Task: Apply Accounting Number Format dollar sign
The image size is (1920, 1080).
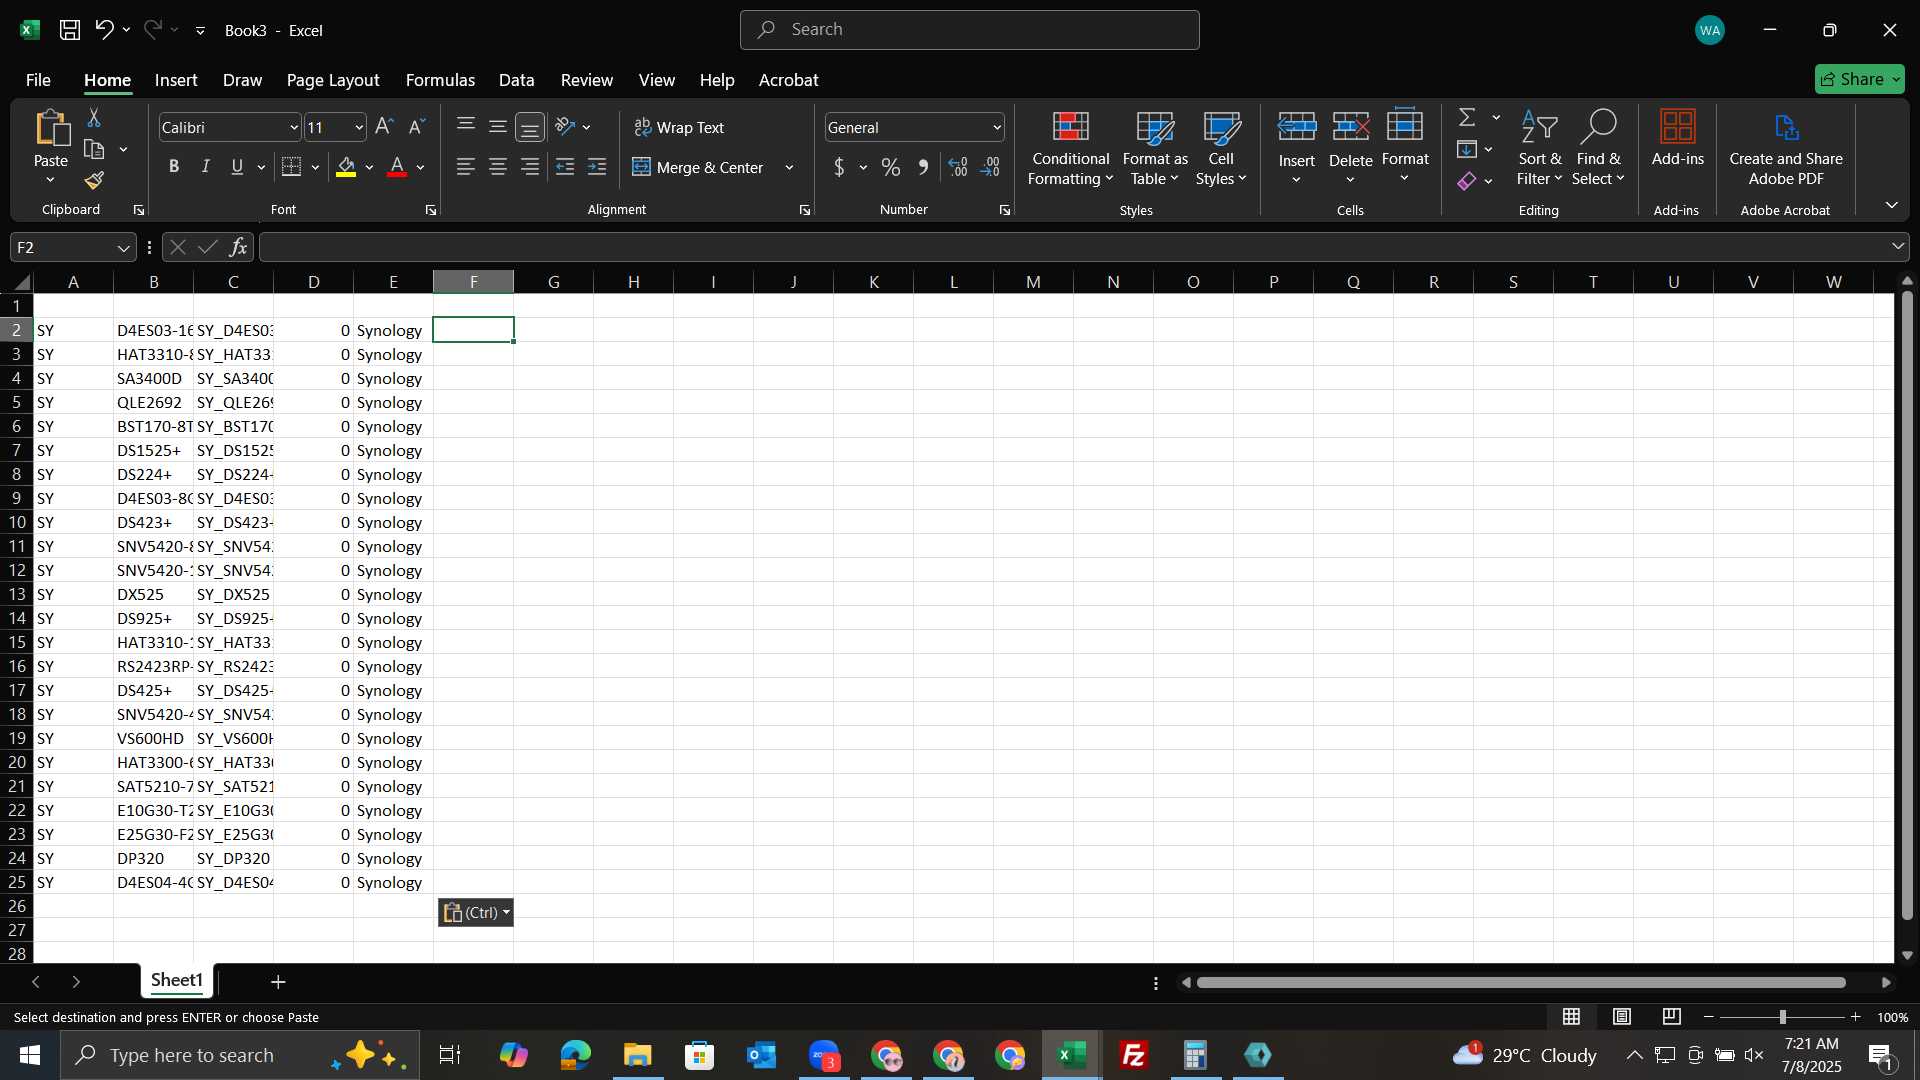Action: pyautogui.click(x=839, y=167)
